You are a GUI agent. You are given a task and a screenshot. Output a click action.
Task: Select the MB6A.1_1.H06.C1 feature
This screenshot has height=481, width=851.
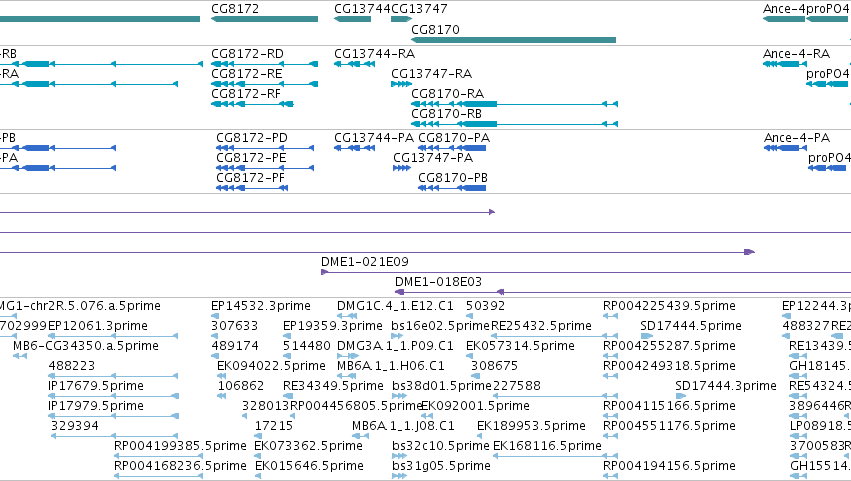[x=347, y=376]
